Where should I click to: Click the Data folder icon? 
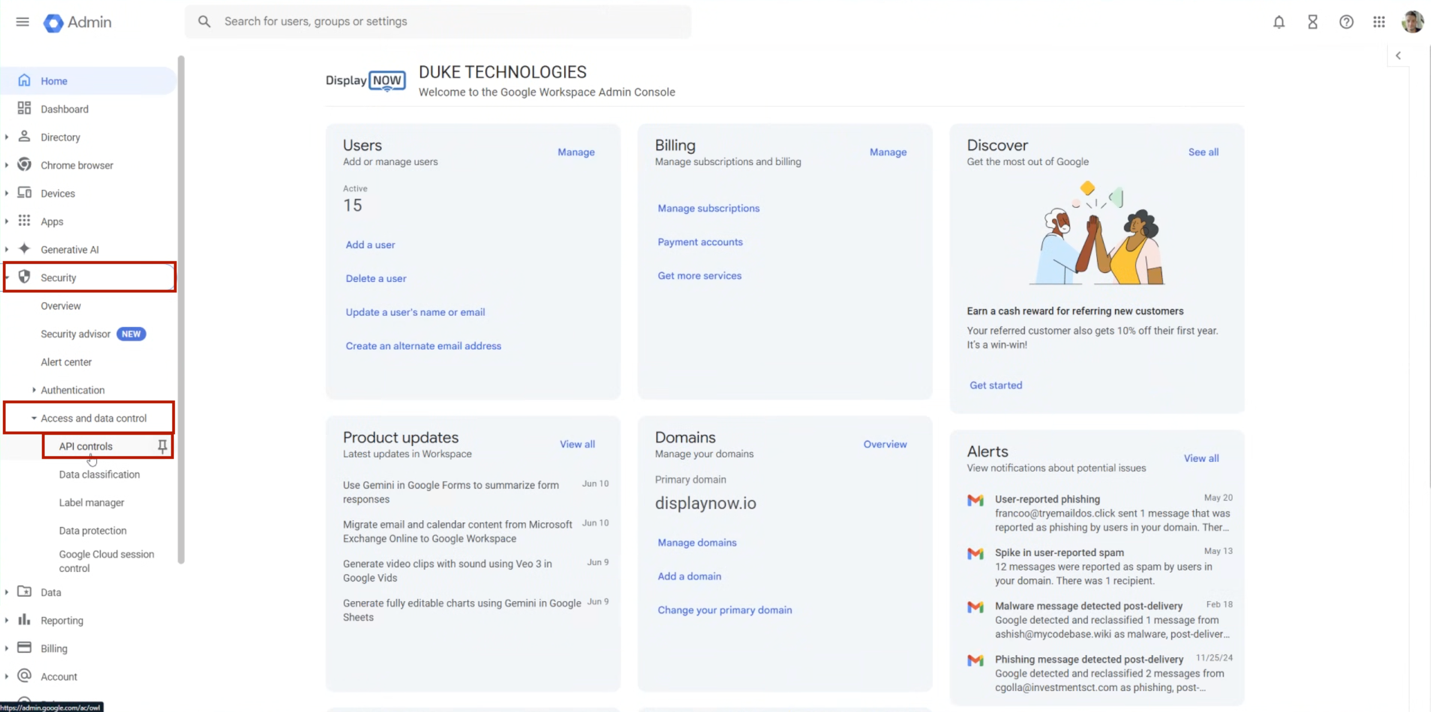coord(24,591)
